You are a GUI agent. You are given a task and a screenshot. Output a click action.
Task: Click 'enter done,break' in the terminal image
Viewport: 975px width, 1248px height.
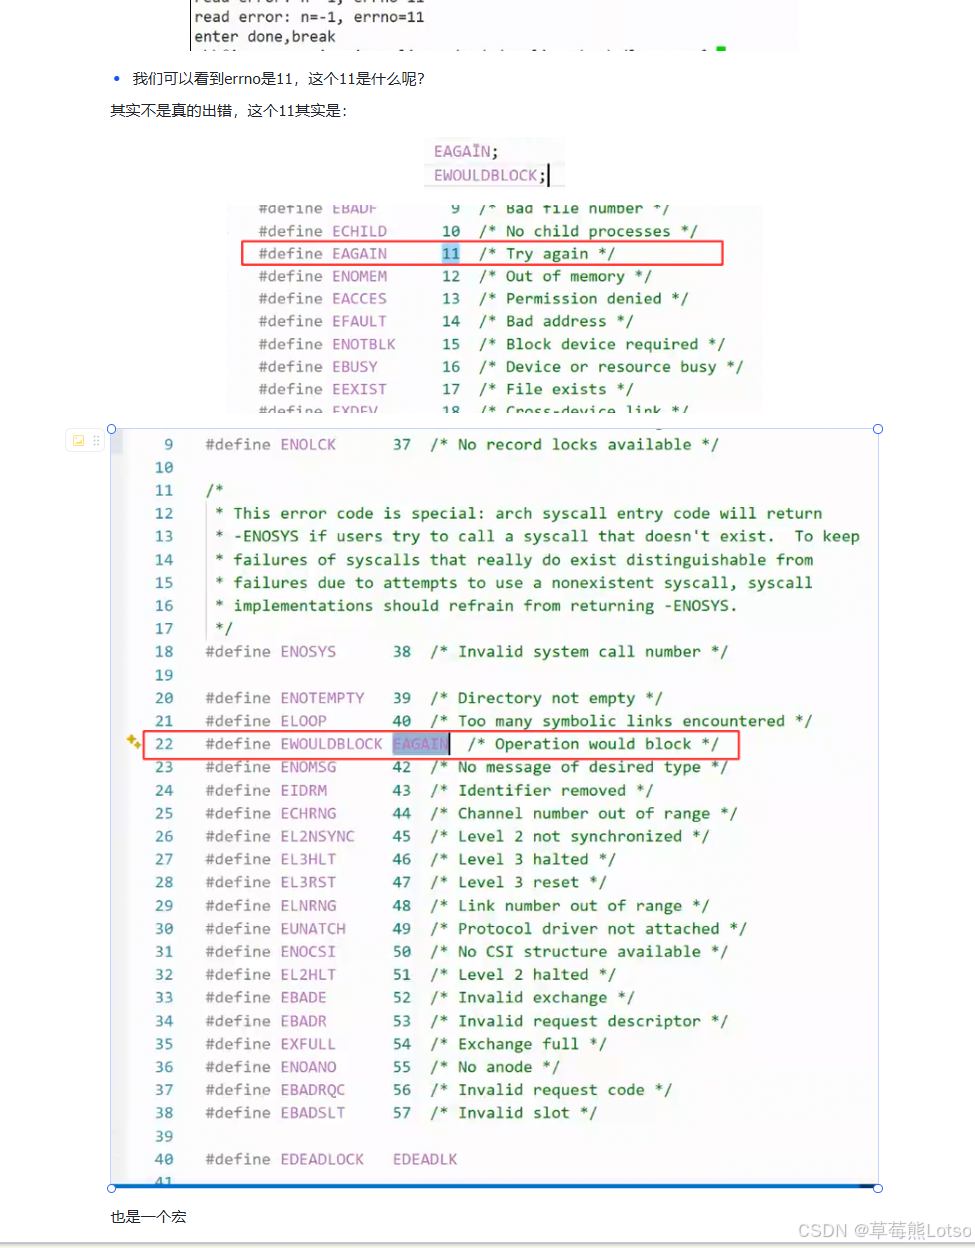[265, 37]
